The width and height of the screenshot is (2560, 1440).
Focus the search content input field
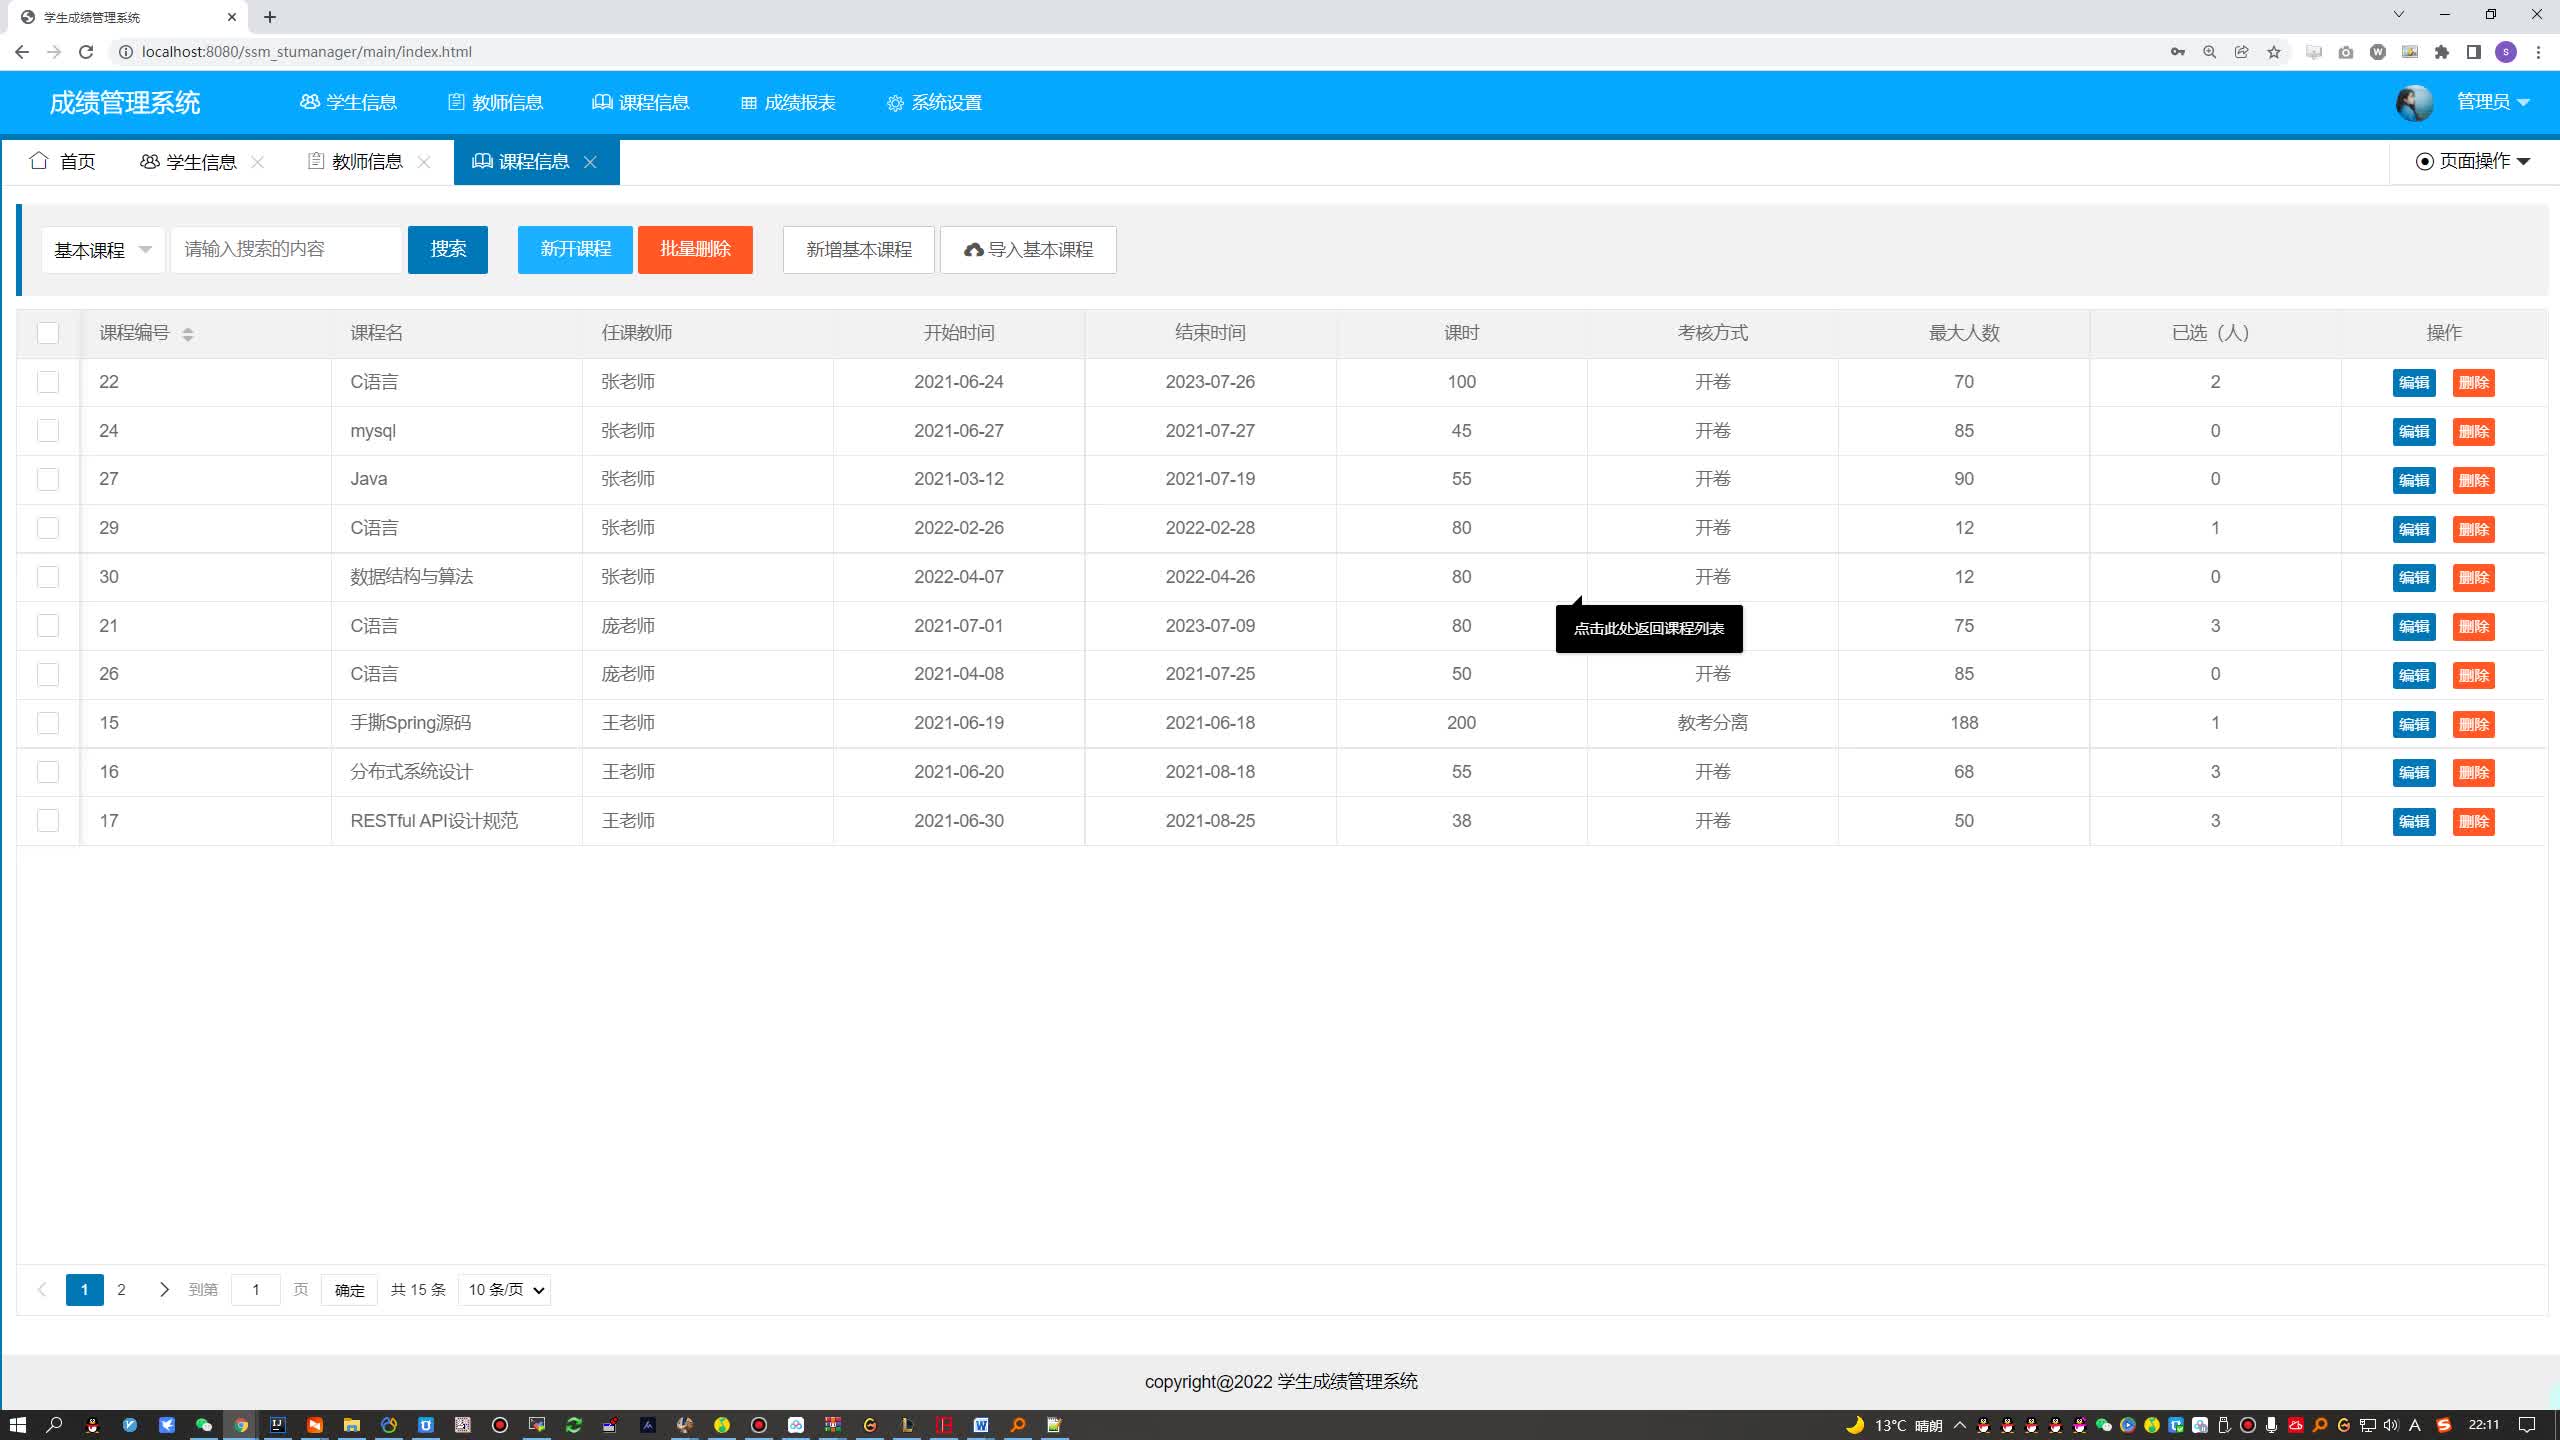pyautogui.click(x=286, y=250)
